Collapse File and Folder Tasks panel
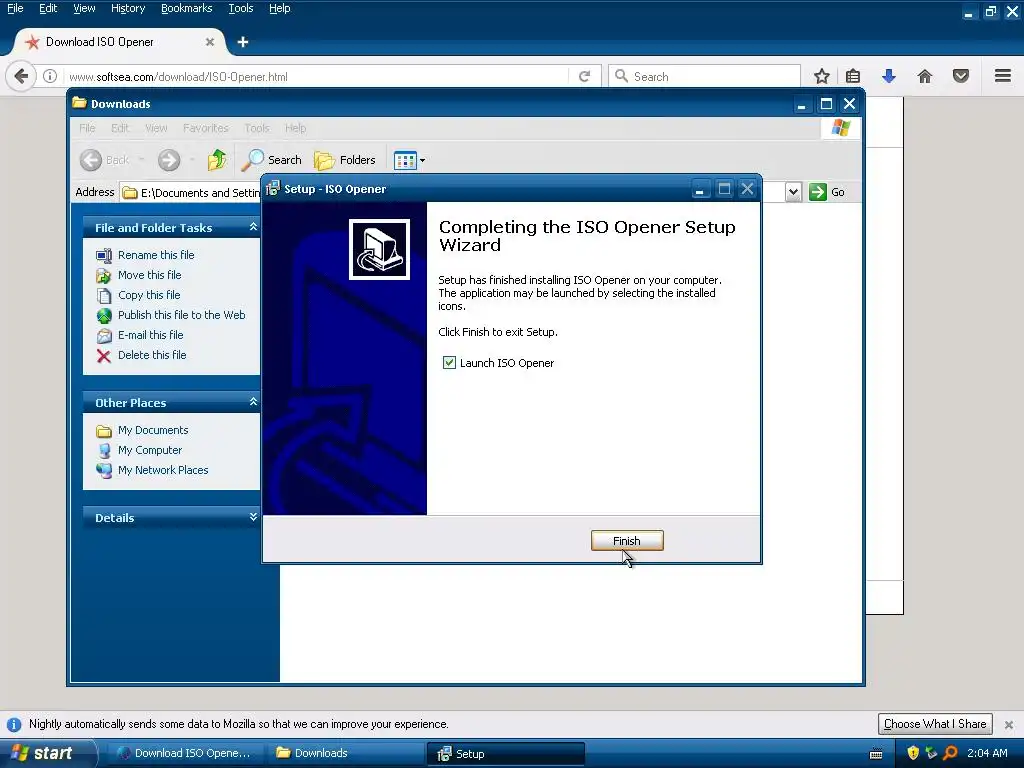1024x768 pixels. coord(253,227)
